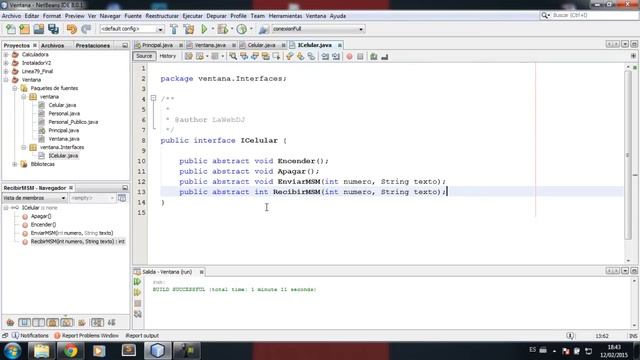Click the red Start Macro Recording icon

coord(349,56)
